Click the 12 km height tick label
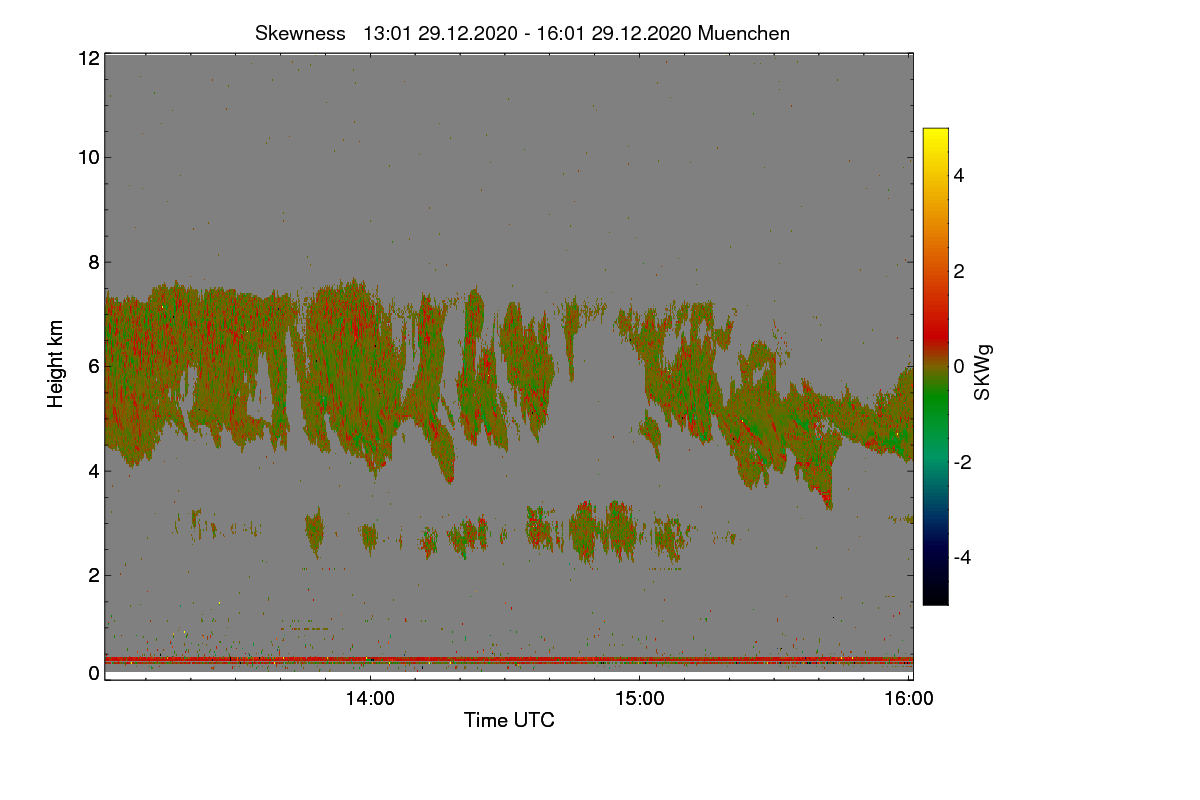 point(88,58)
